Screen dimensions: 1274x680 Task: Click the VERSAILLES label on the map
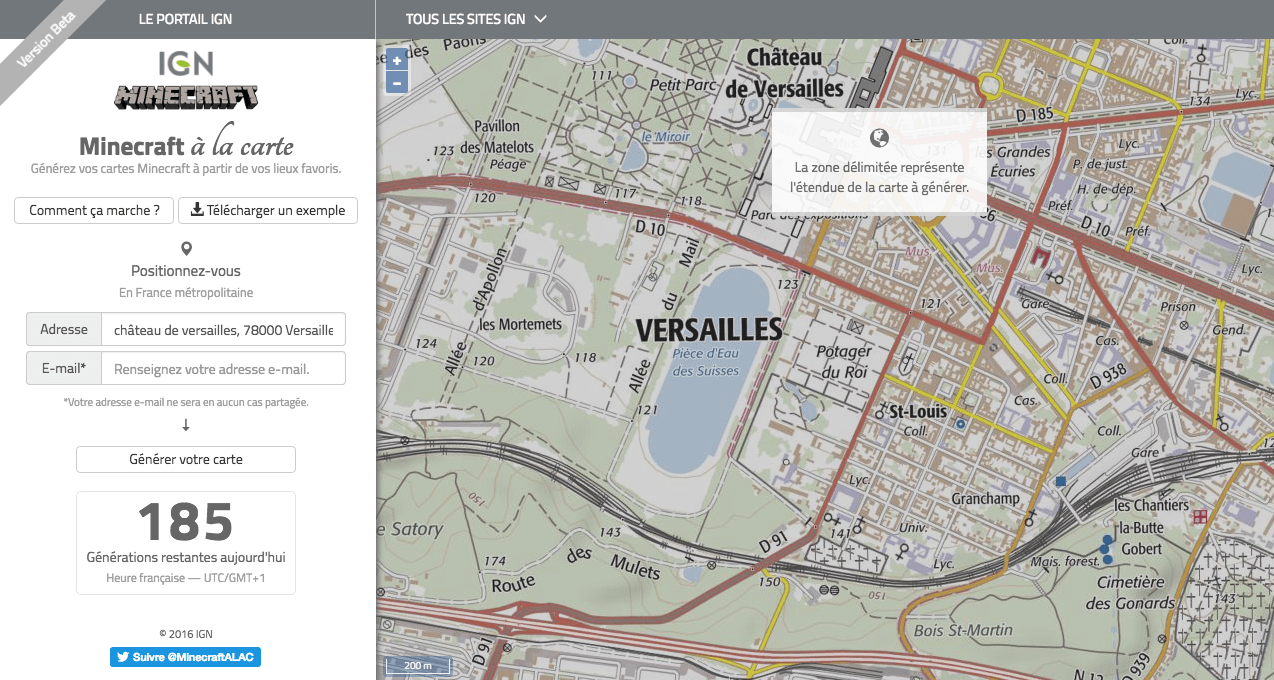tap(709, 329)
